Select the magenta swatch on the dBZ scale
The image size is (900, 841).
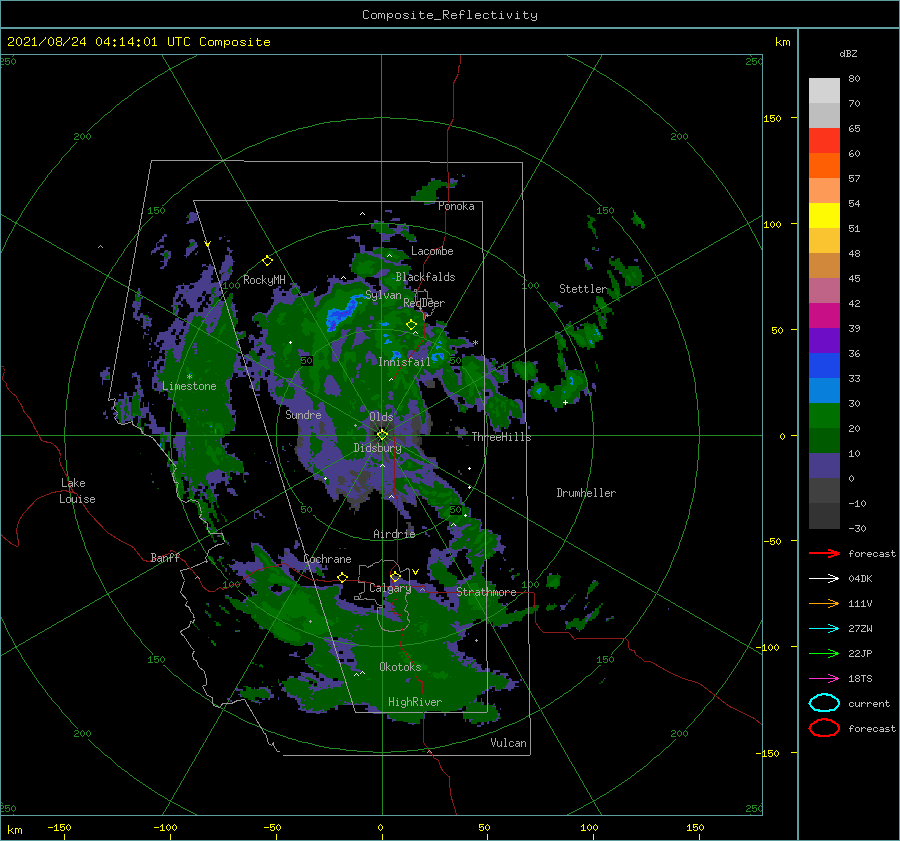pyautogui.click(x=824, y=315)
